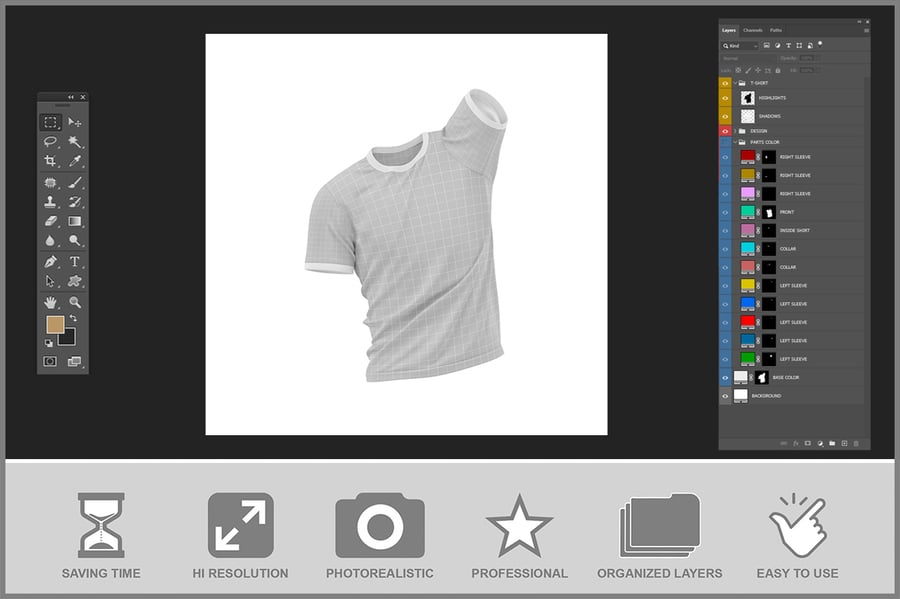The image size is (900, 599).
Task: Select the Rectangular Marquee tool
Action: (x=49, y=122)
